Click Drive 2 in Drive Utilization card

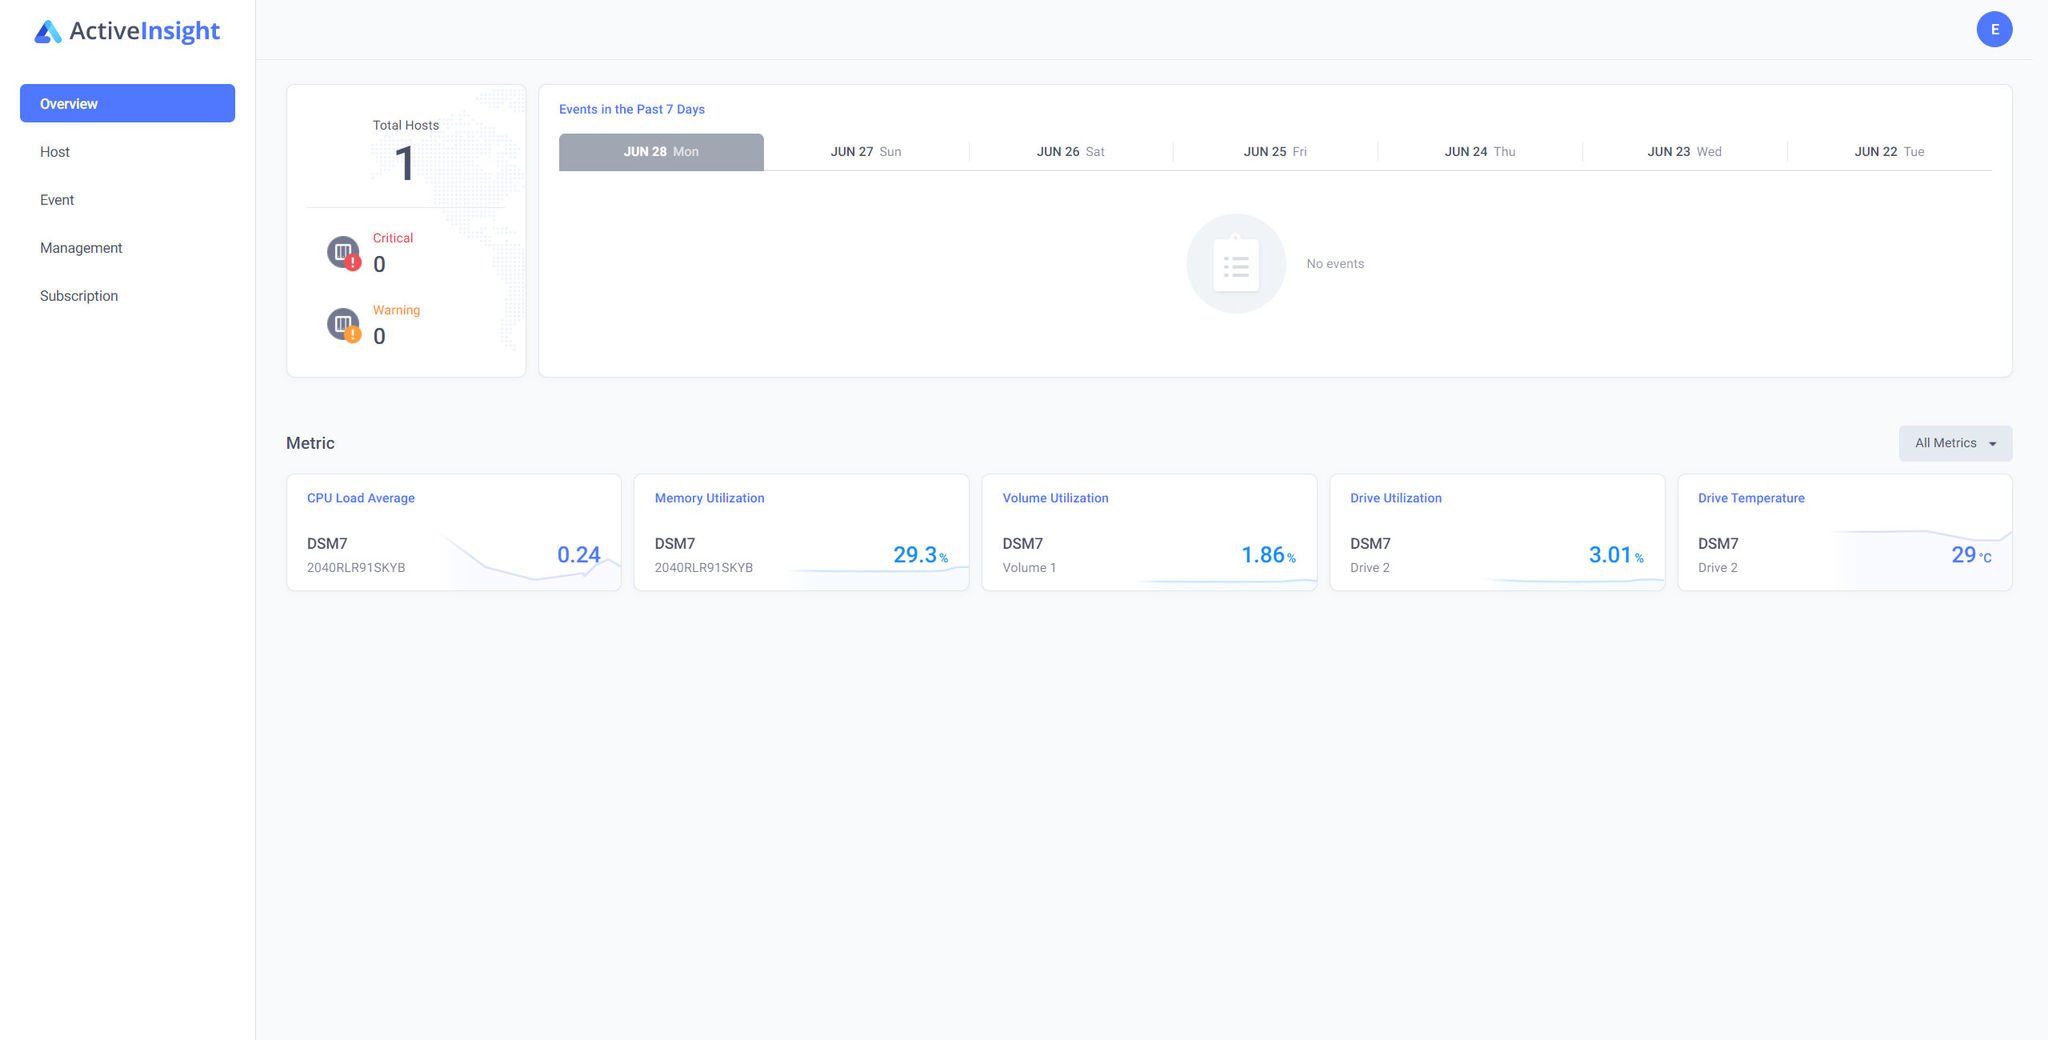[x=1370, y=568]
